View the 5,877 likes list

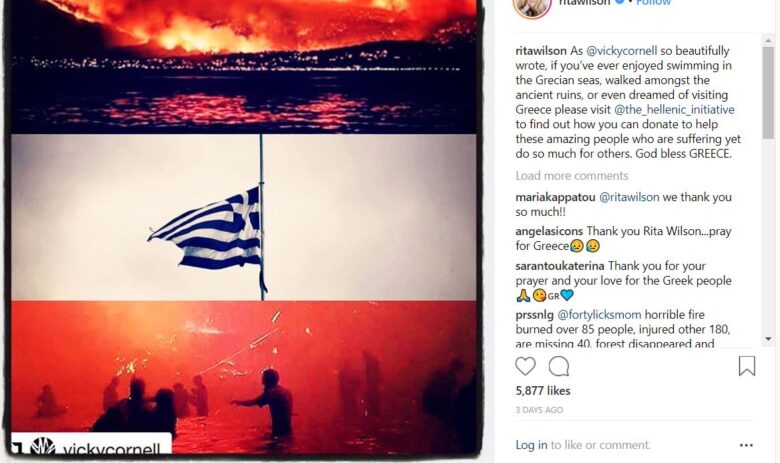click(543, 391)
